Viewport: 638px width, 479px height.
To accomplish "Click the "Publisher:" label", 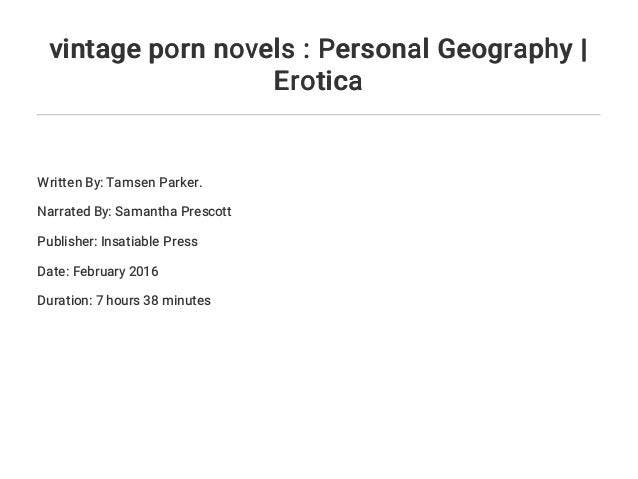I will tap(68, 241).
